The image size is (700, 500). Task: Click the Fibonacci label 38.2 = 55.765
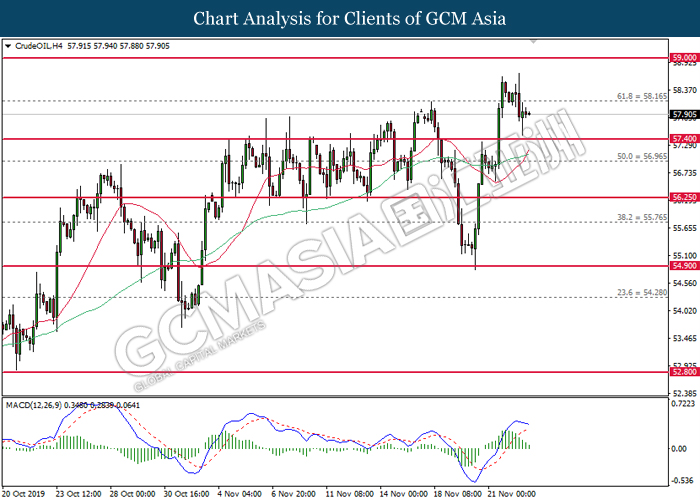642,217
